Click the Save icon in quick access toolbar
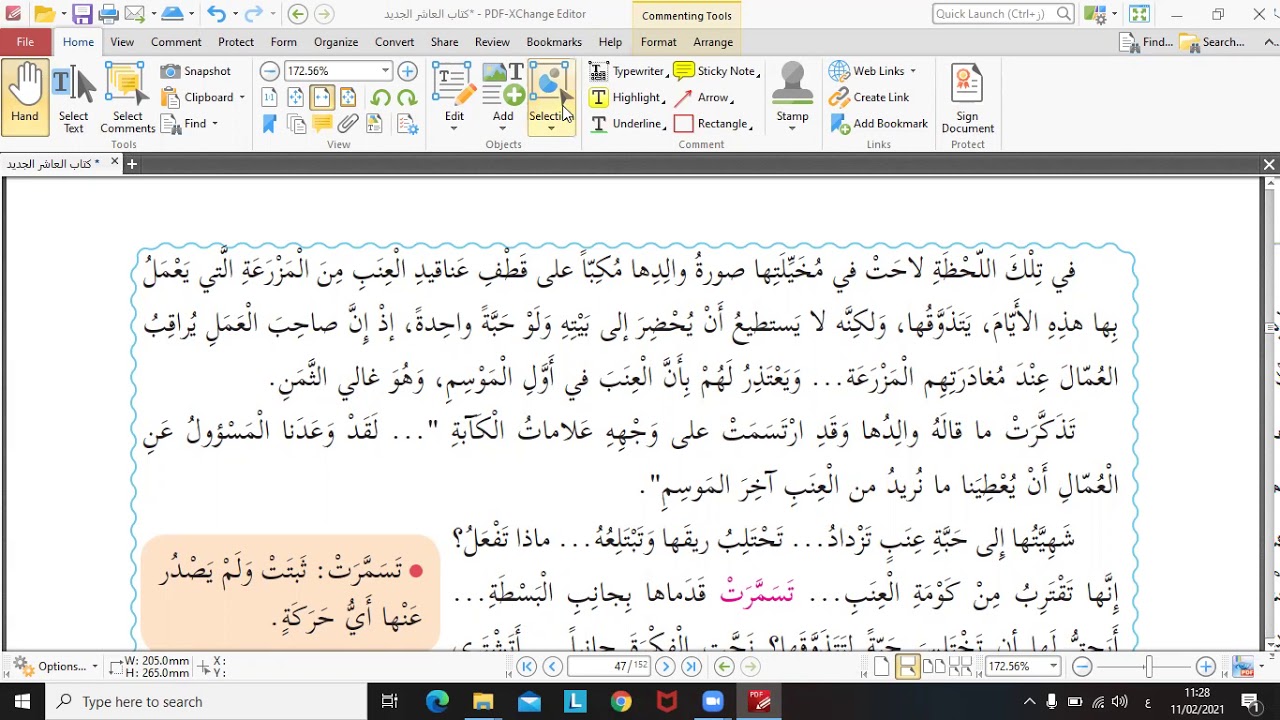This screenshot has width=1280, height=720. (x=82, y=14)
